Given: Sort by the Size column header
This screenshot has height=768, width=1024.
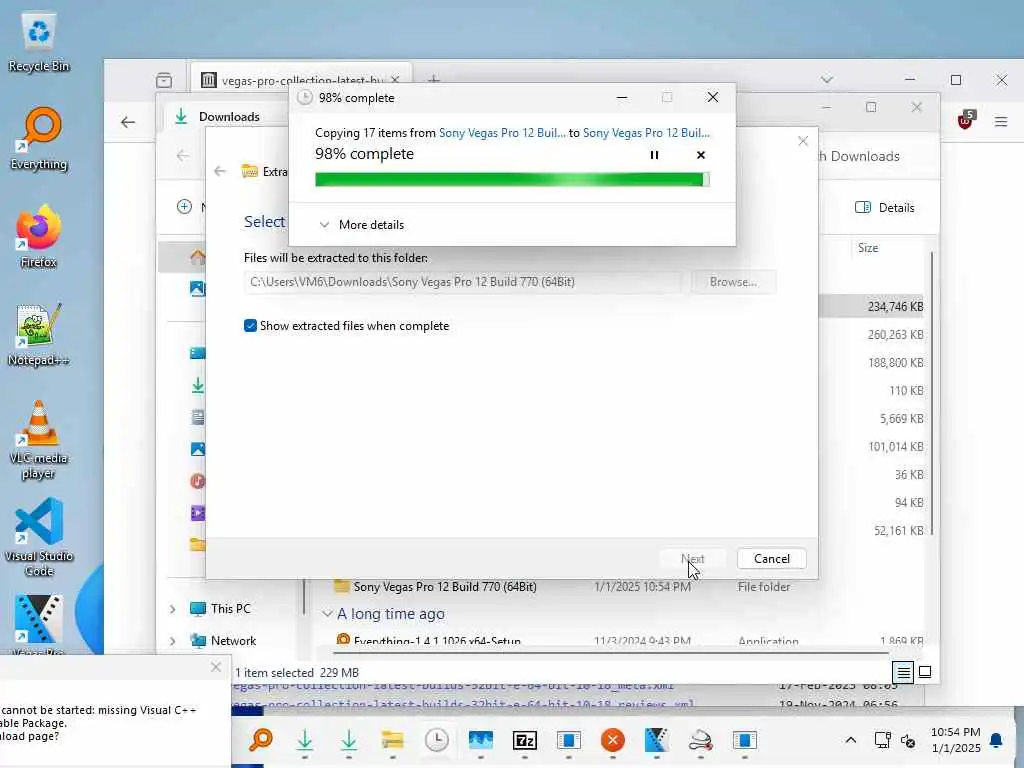Looking at the screenshot, I should coord(867,248).
